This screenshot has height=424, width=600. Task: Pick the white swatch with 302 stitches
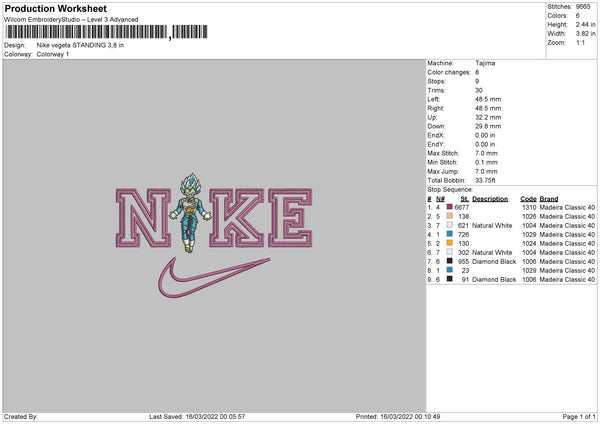point(450,252)
